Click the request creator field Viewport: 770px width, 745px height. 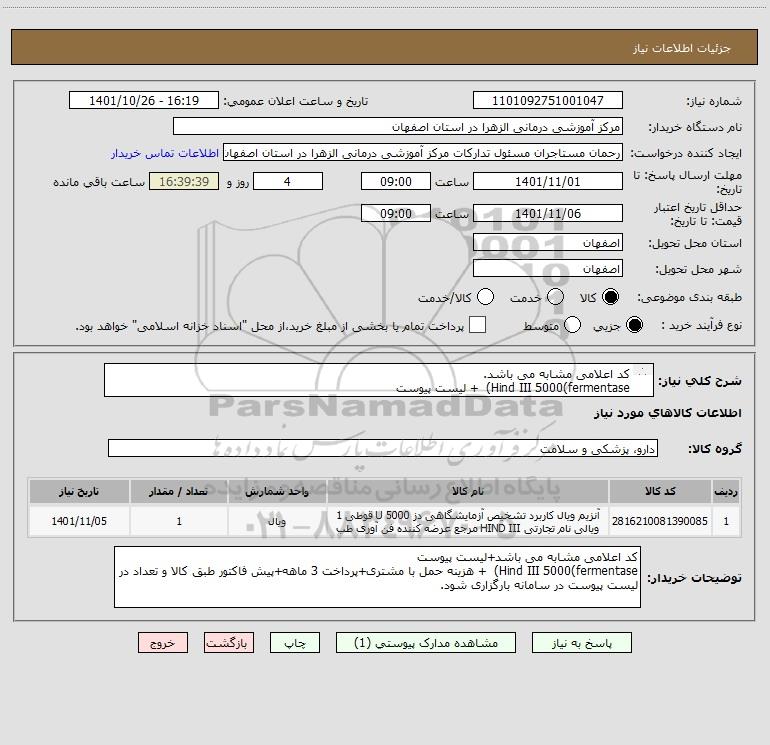coord(423,153)
